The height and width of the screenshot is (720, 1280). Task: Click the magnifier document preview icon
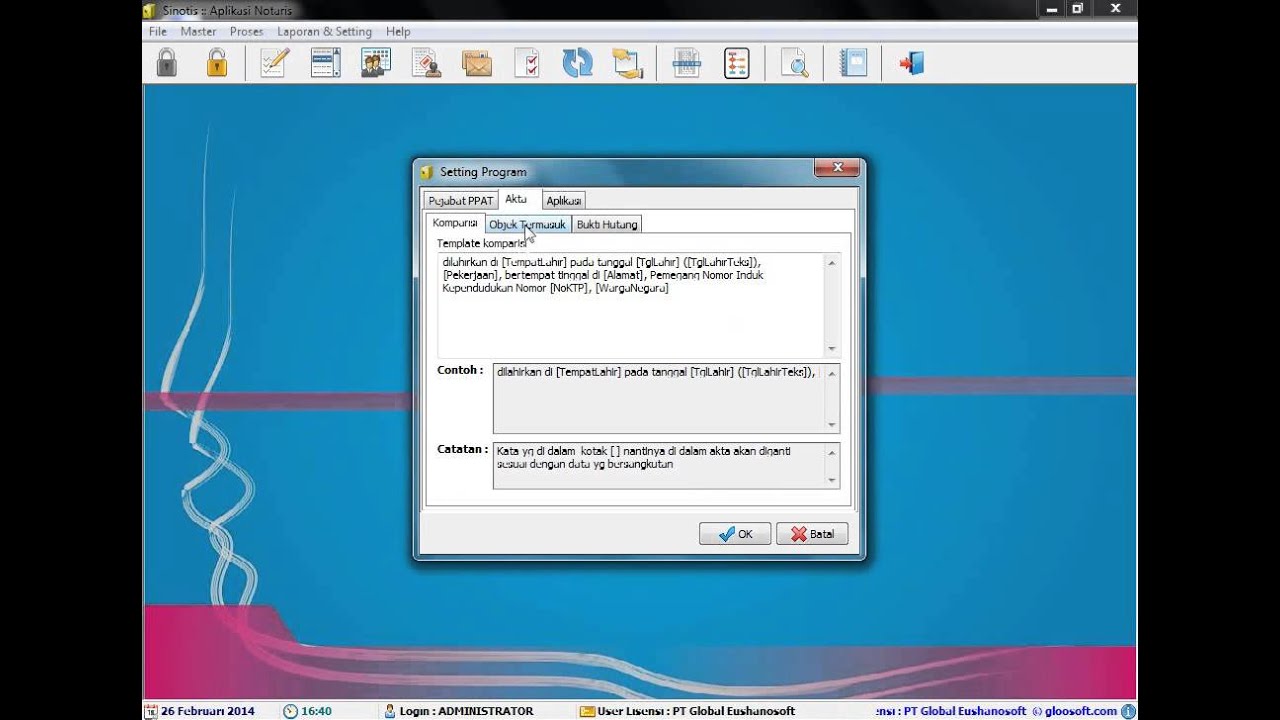coord(795,63)
